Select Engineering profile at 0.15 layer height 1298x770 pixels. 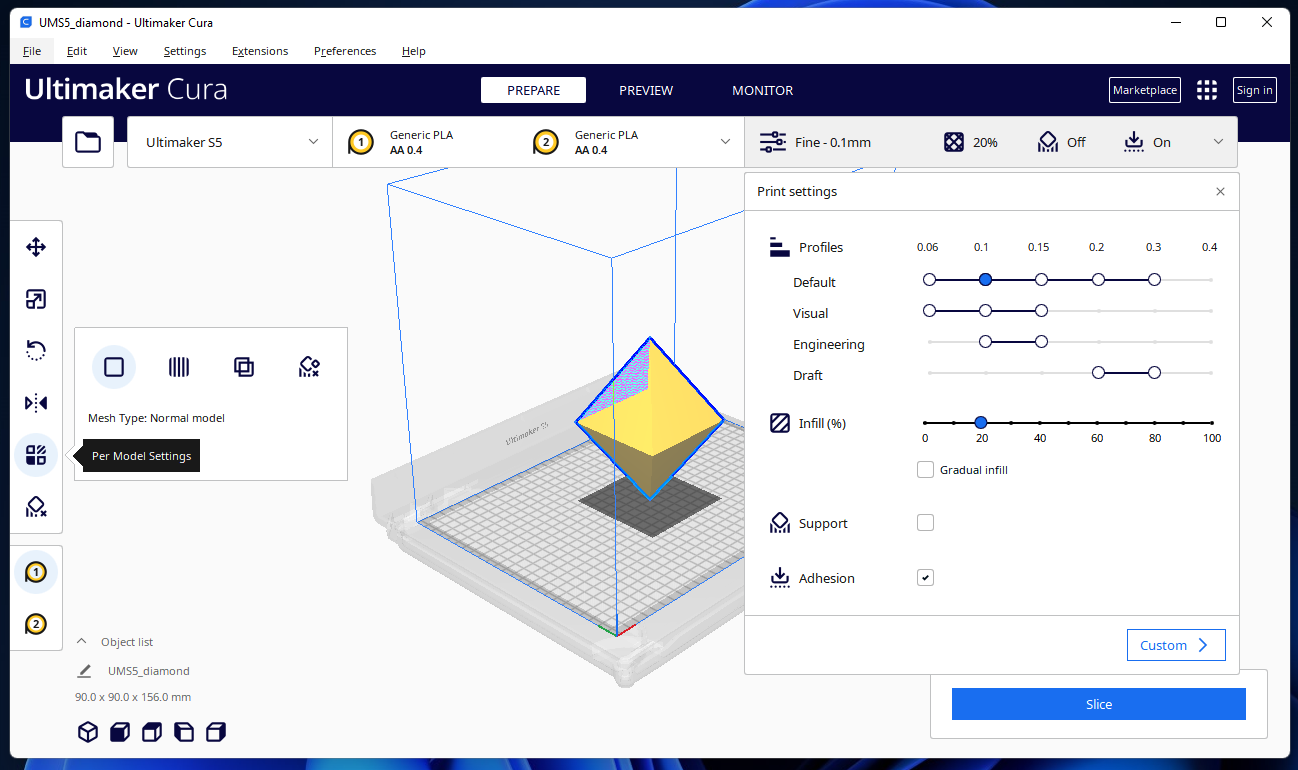[x=1041, y=342]
